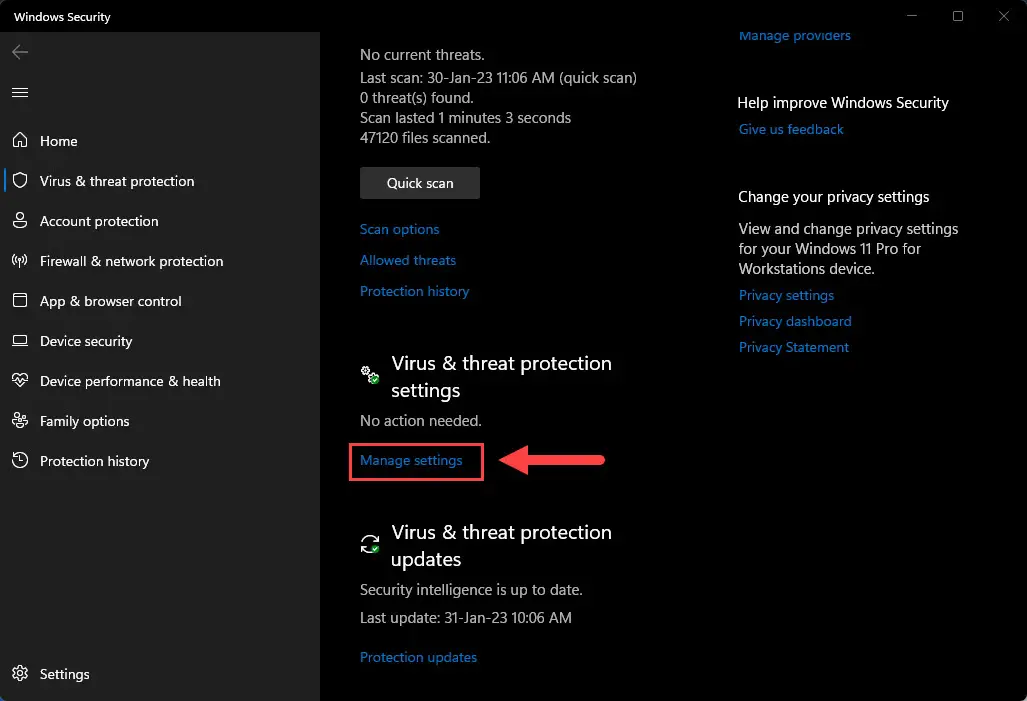This screenshot has width=1027, height=701.
Task: Click the Device security icon
Action: pyautogui.click(x=20, y=341)
